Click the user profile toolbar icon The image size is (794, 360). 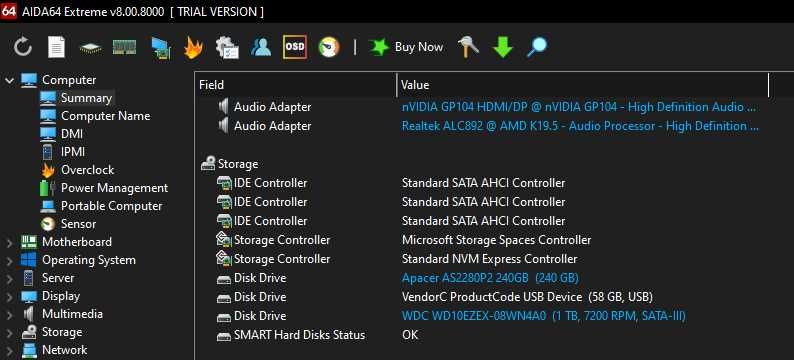tap(261, 47)
